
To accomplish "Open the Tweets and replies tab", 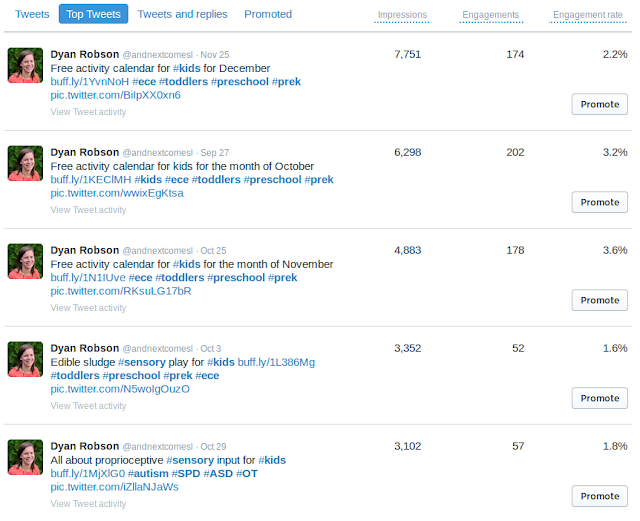I will tap(182, 14).
